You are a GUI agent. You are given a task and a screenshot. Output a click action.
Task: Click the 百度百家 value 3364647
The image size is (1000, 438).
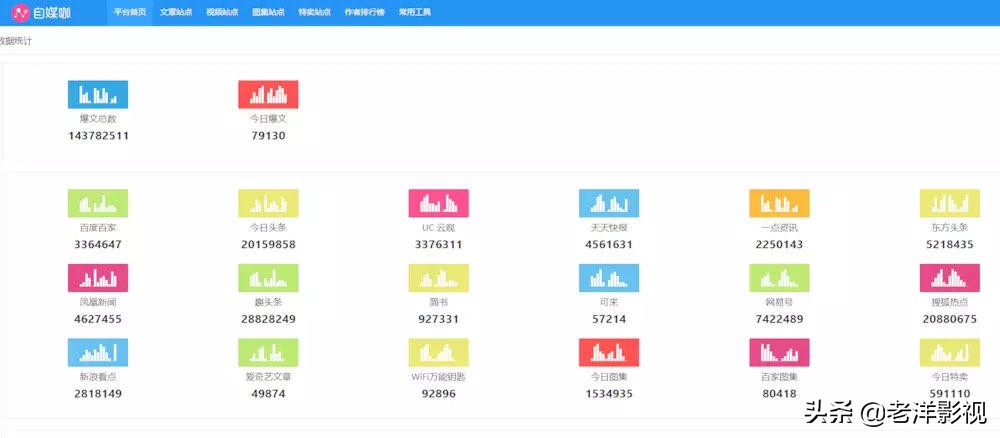[x=98, y=244]
